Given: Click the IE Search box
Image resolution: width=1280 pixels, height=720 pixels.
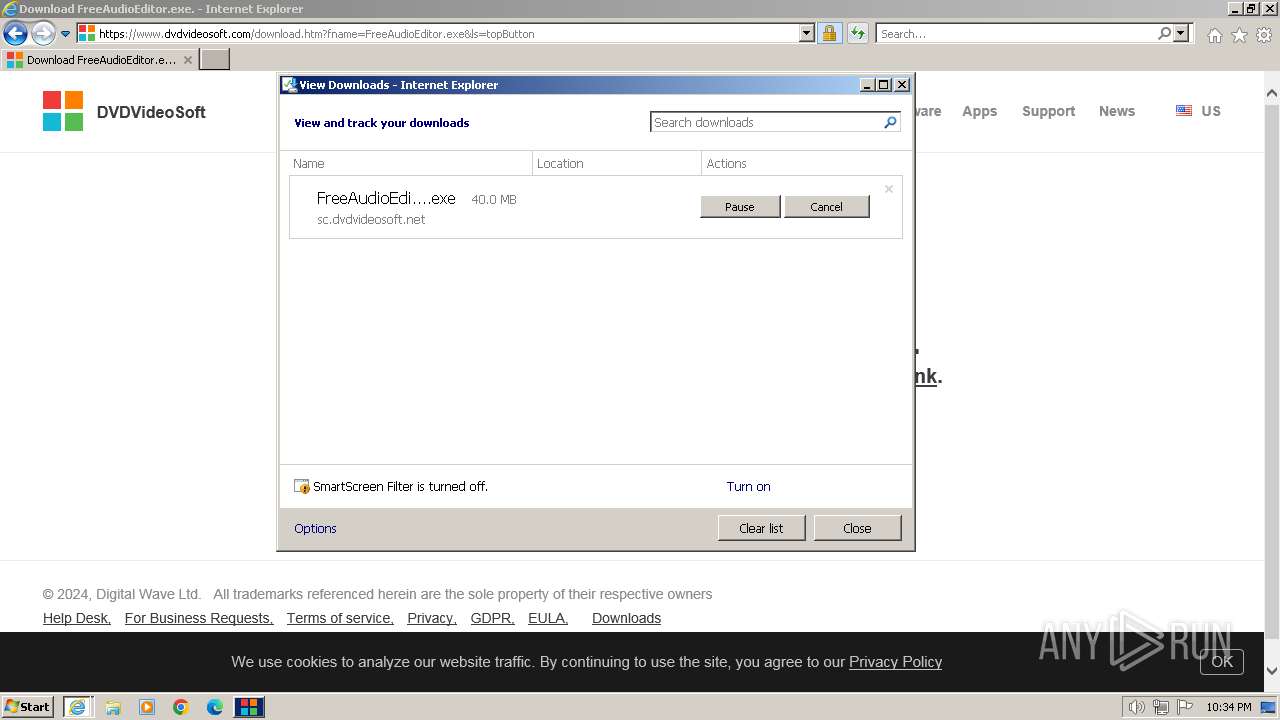Looking at the screenshot, I should [1015, 33].
